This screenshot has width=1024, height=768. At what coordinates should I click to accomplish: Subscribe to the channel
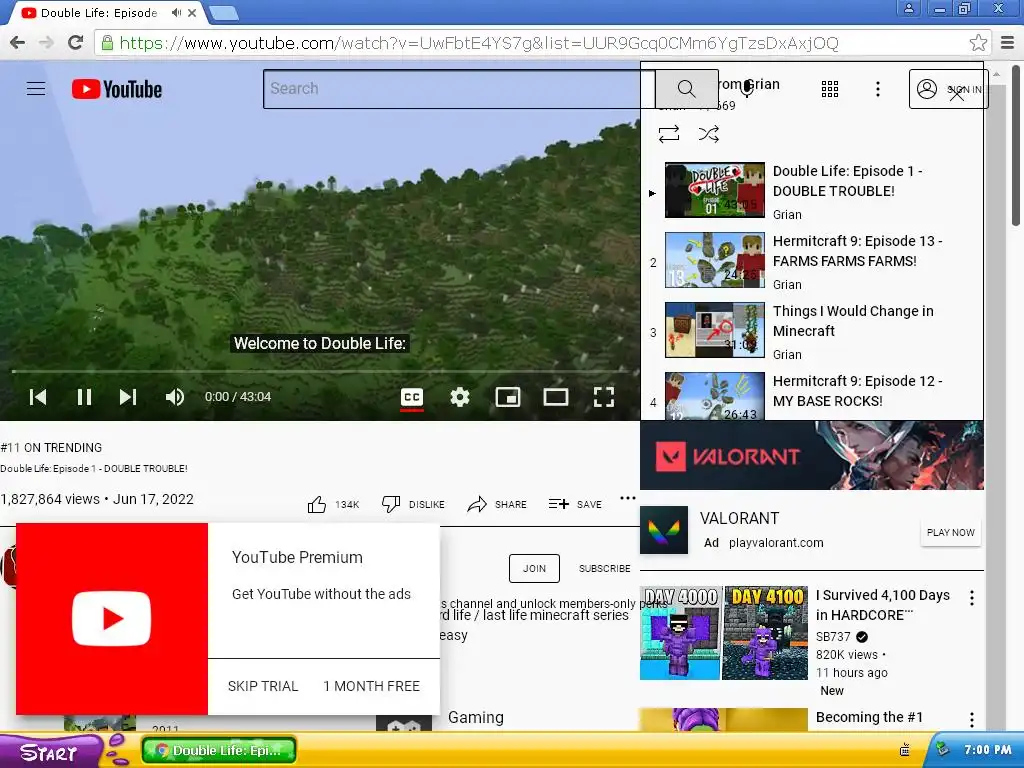605,568
